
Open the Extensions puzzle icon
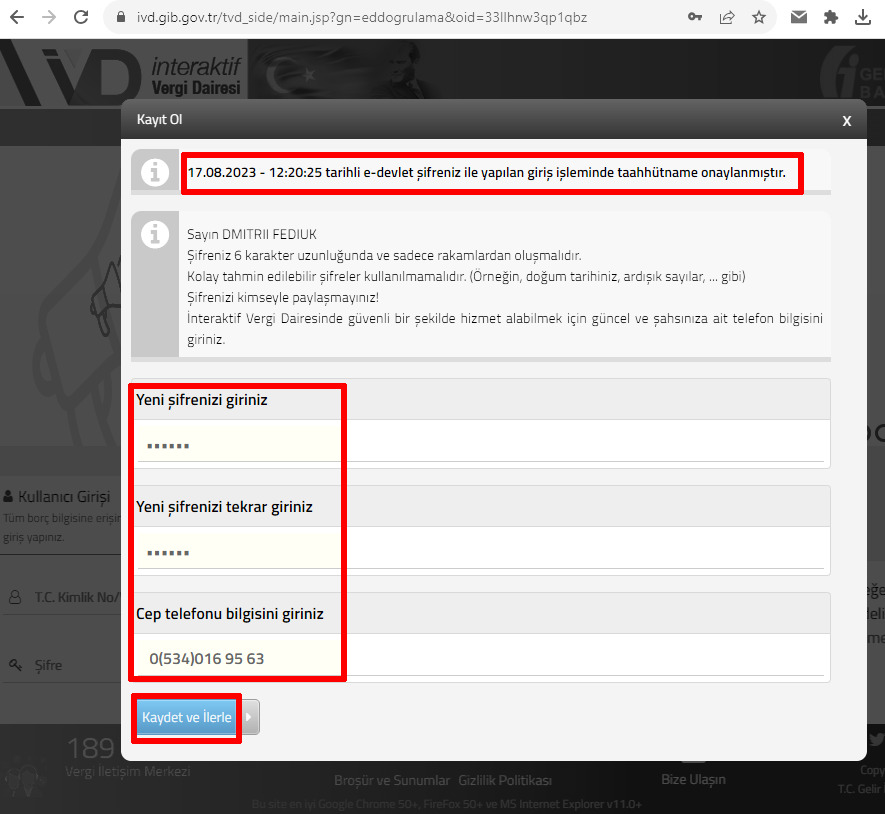[x=830, y=17]
